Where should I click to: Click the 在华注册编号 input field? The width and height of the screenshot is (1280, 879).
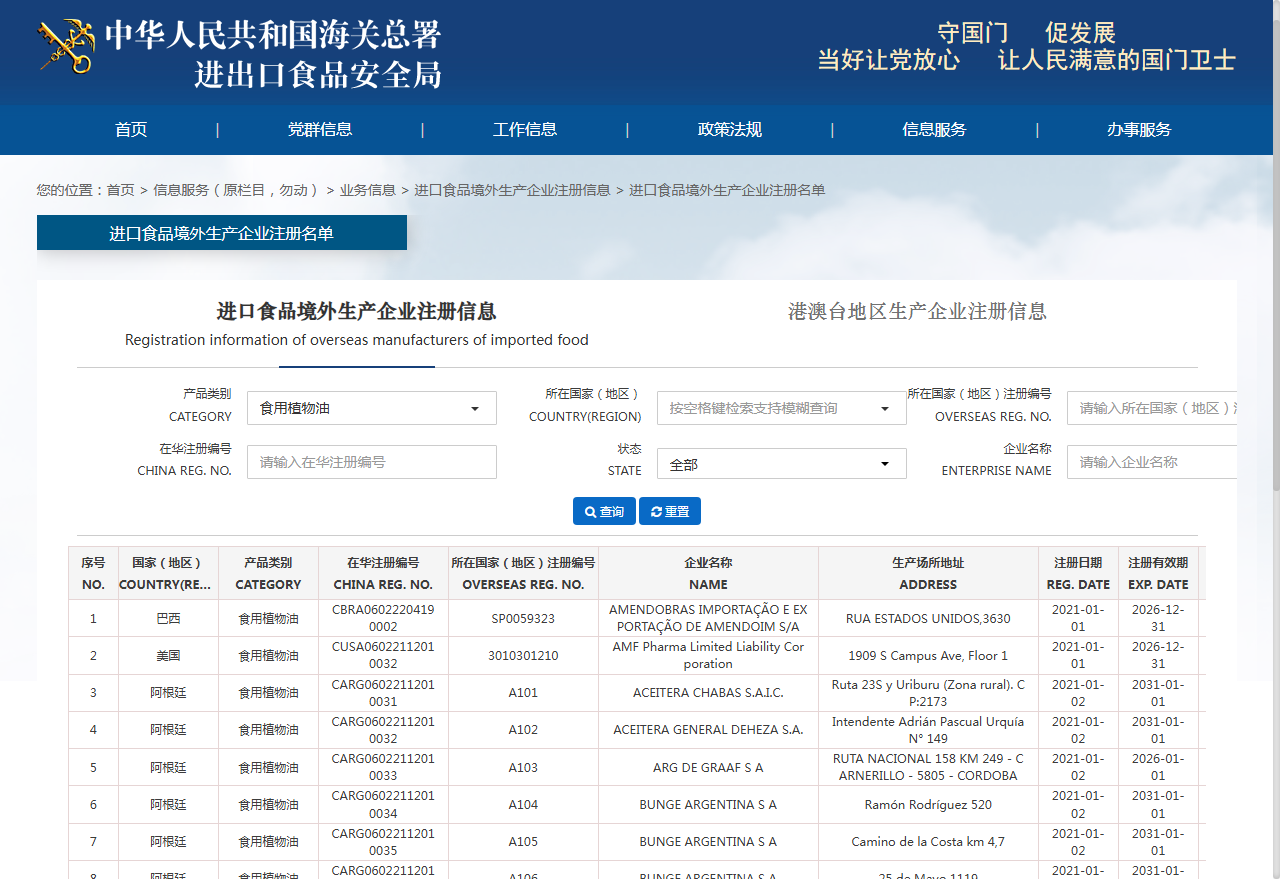371,462
